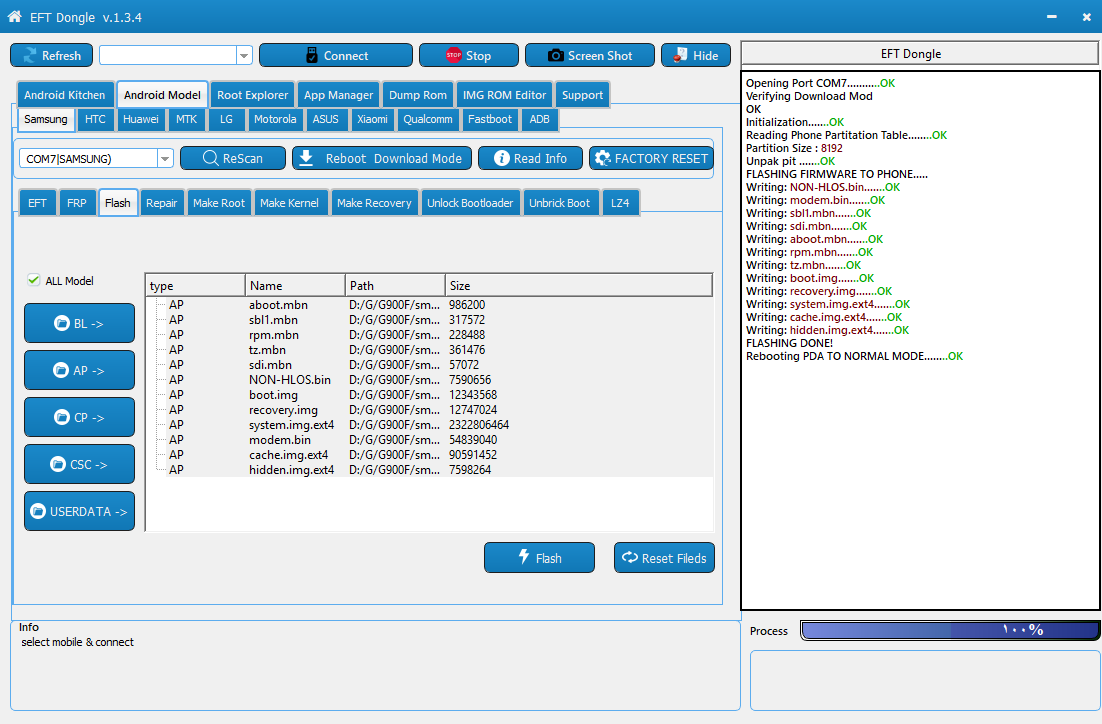The image size is (1102, 724).
Task: Open the Fastboot tab
Action: point(490,119)
